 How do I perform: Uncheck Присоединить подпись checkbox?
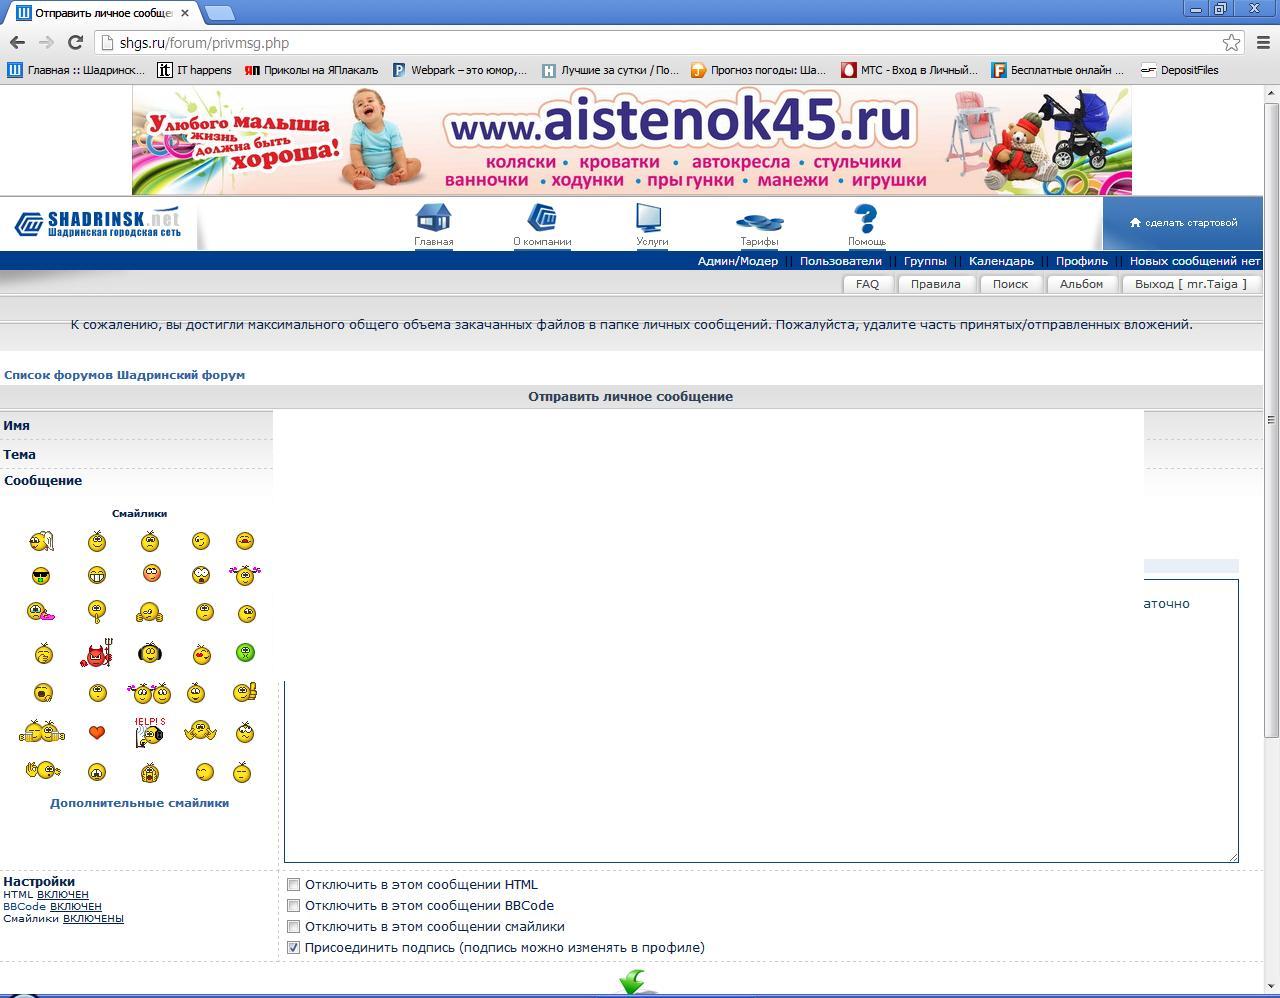tap(293, 947)
